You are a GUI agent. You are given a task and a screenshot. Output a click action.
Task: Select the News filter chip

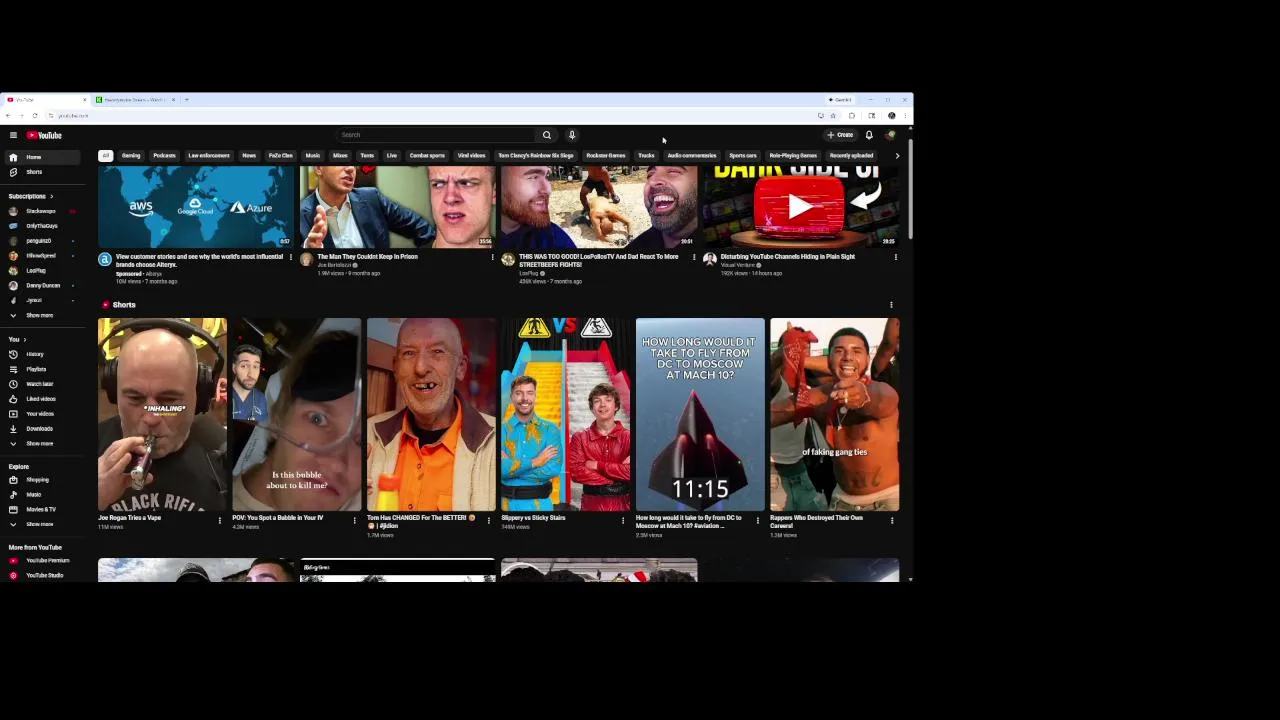(x=249, y=156)
